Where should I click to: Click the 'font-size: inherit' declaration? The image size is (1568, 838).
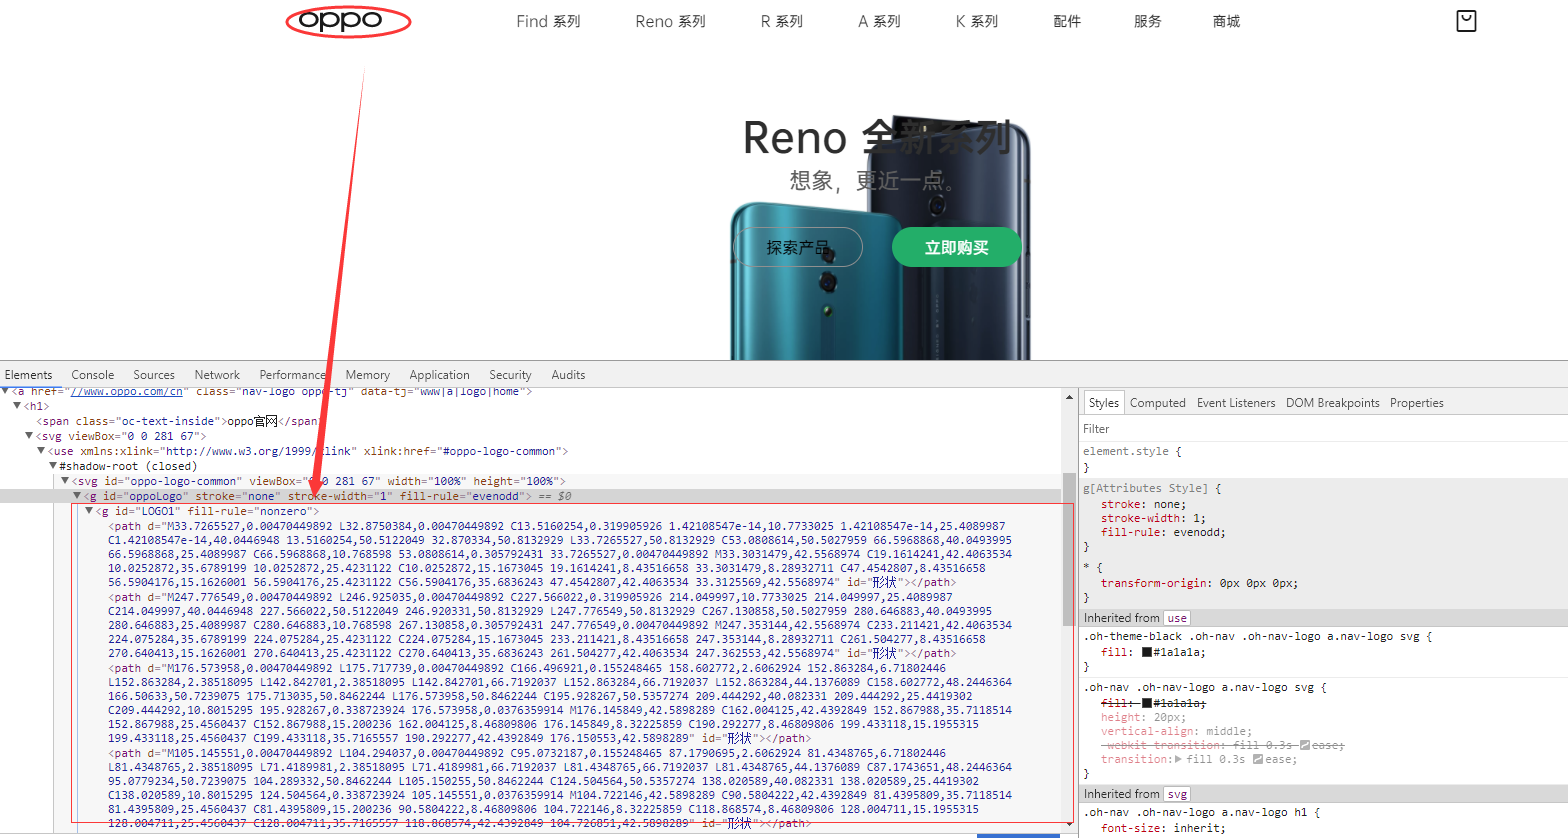(1163, 828)
